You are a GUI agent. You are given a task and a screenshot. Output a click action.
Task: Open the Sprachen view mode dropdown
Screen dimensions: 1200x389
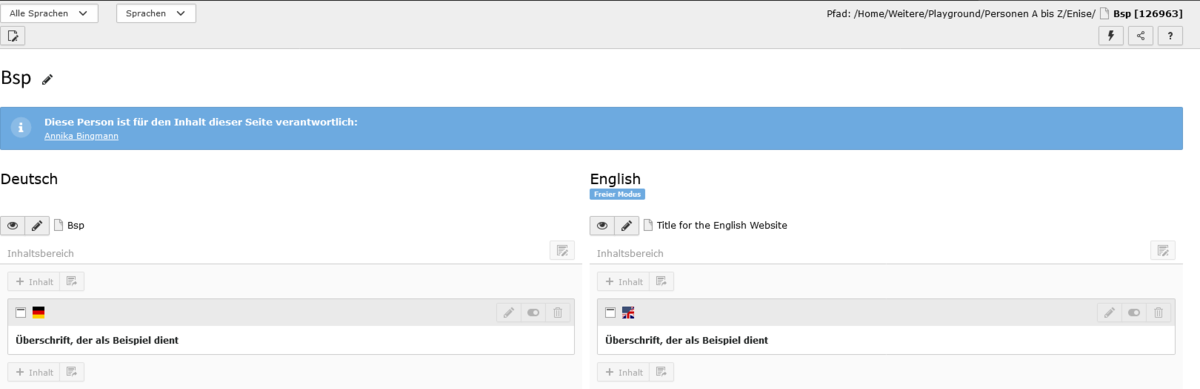pyautogui.click(x=156, y=14)
